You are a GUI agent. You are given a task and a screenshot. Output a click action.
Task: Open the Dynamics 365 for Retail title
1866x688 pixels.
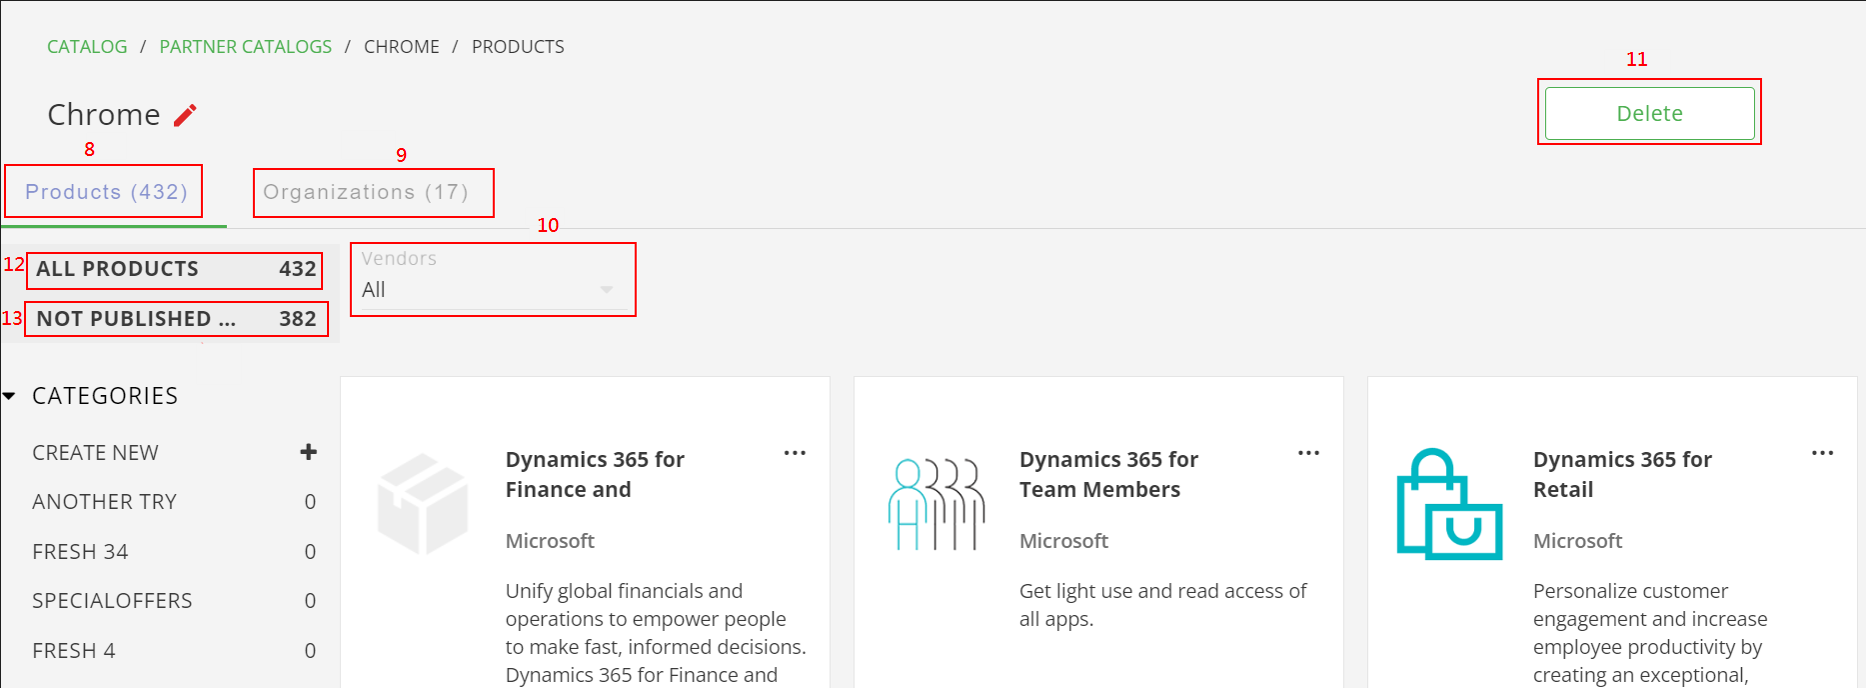[1622, 475]
